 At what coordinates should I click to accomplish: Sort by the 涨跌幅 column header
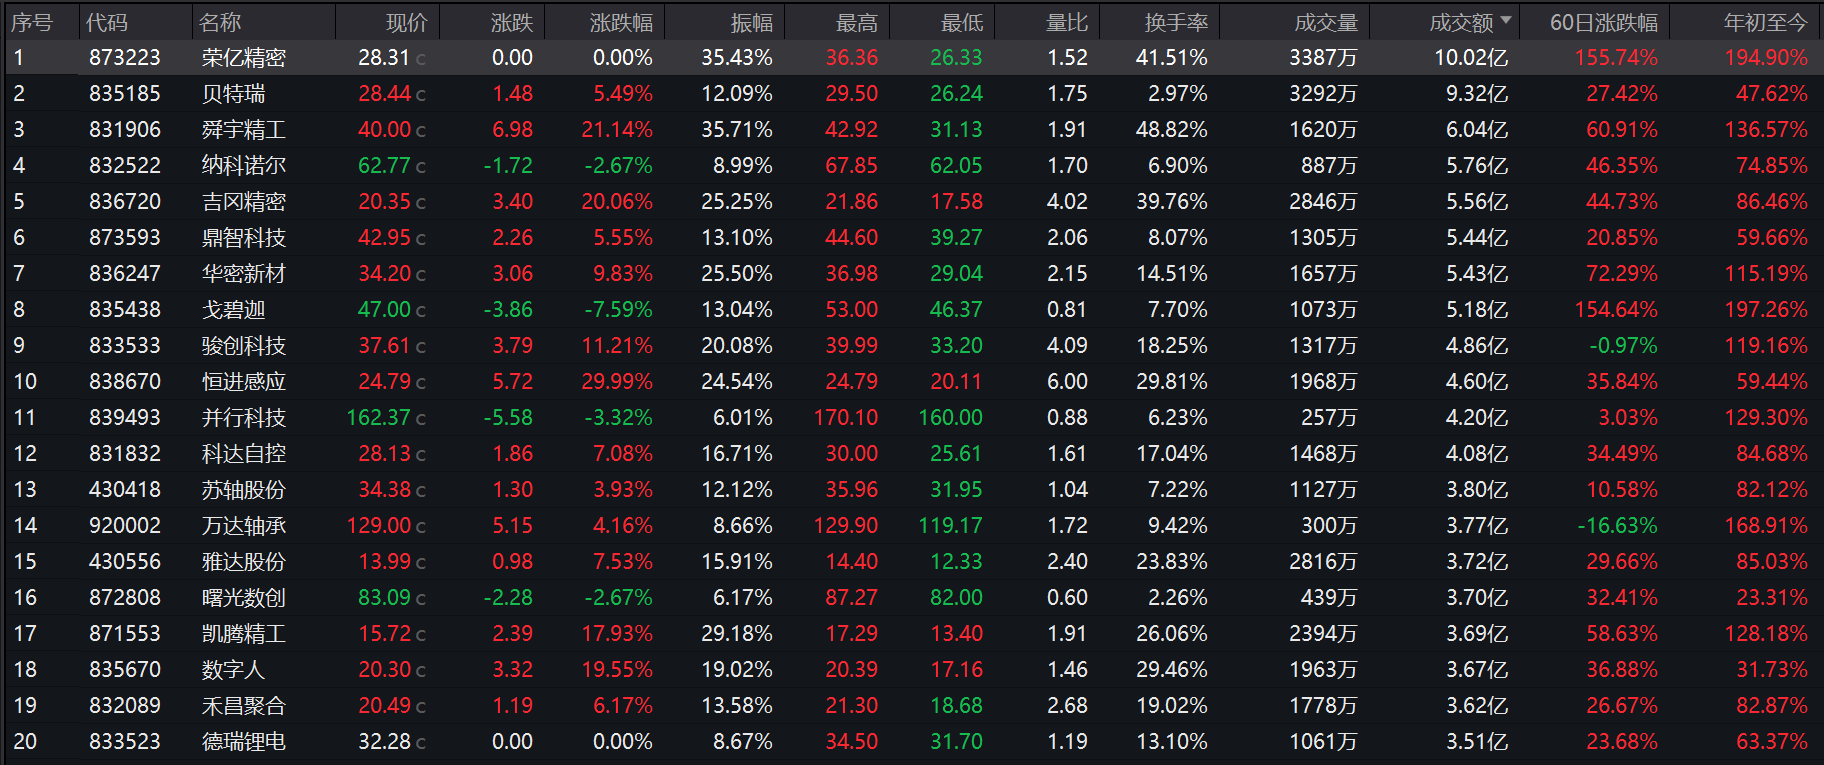[621, 22]
